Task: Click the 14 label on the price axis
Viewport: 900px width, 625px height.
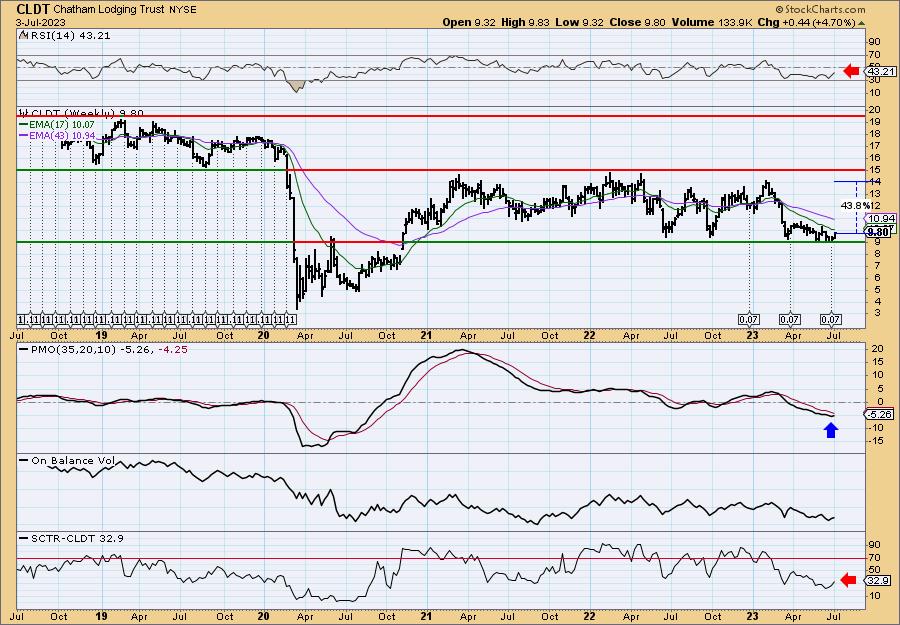Action: [x=876, y=181]
